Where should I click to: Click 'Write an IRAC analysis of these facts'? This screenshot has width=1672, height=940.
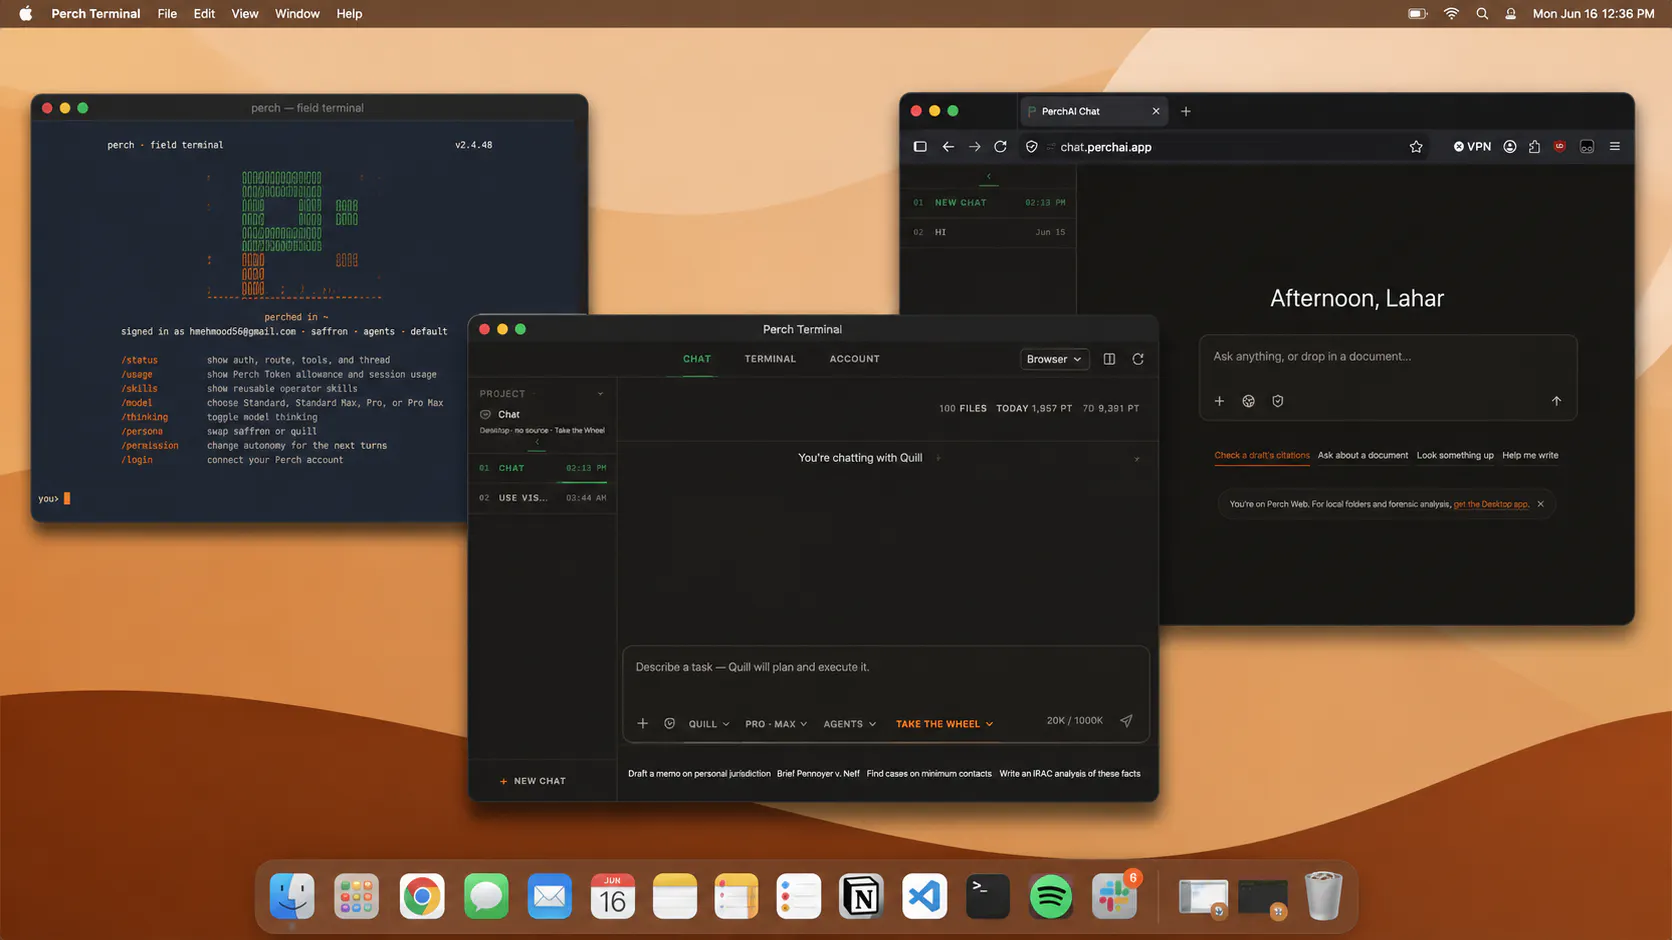(1070, 774)
